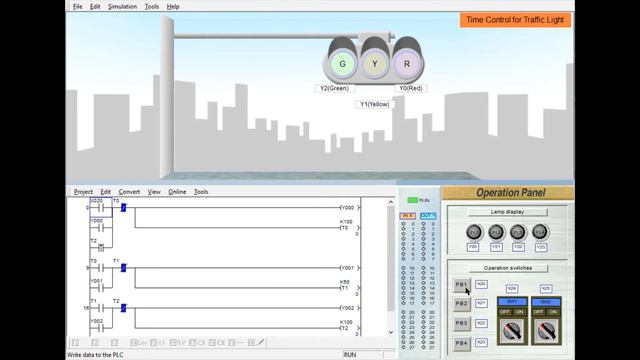640x360 pixels.
Task: Set SW2 to ON
Action: tap(553, 312)
